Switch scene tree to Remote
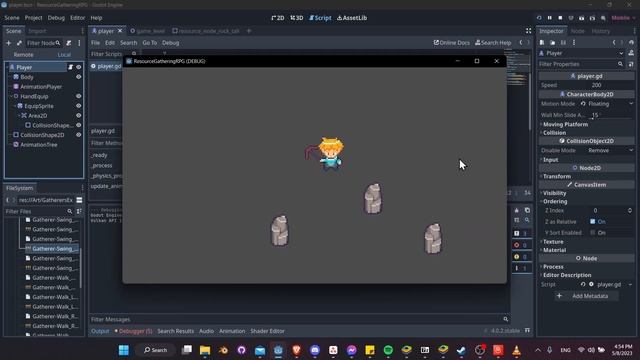640x360 pixels. (x=24, y=55)
